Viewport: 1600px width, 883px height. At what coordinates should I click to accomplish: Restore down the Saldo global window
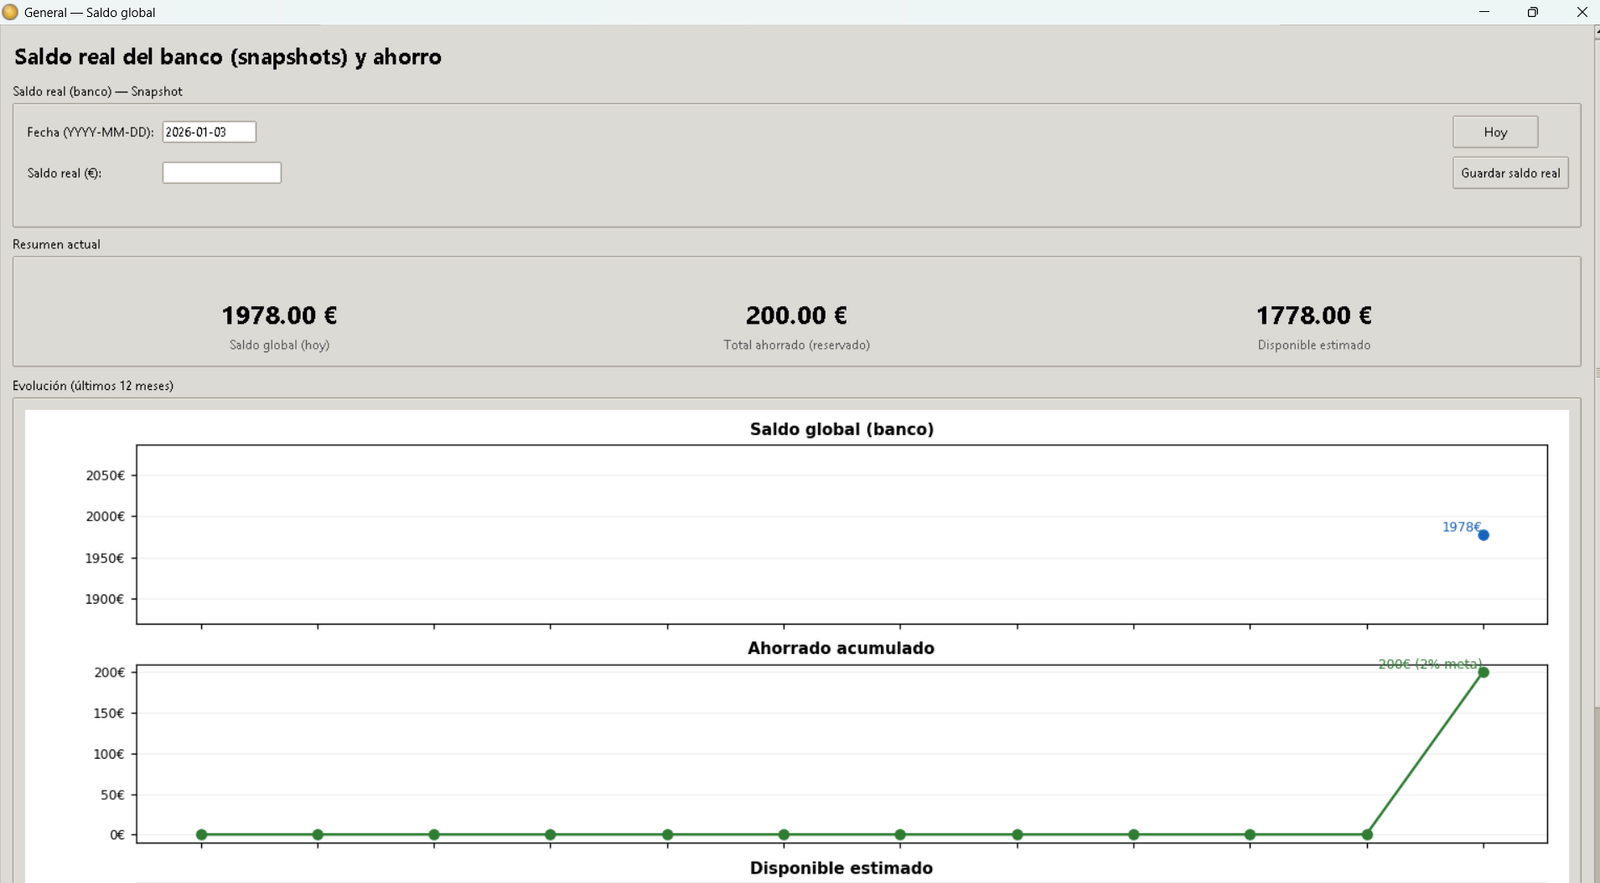tap(1532, 12)
